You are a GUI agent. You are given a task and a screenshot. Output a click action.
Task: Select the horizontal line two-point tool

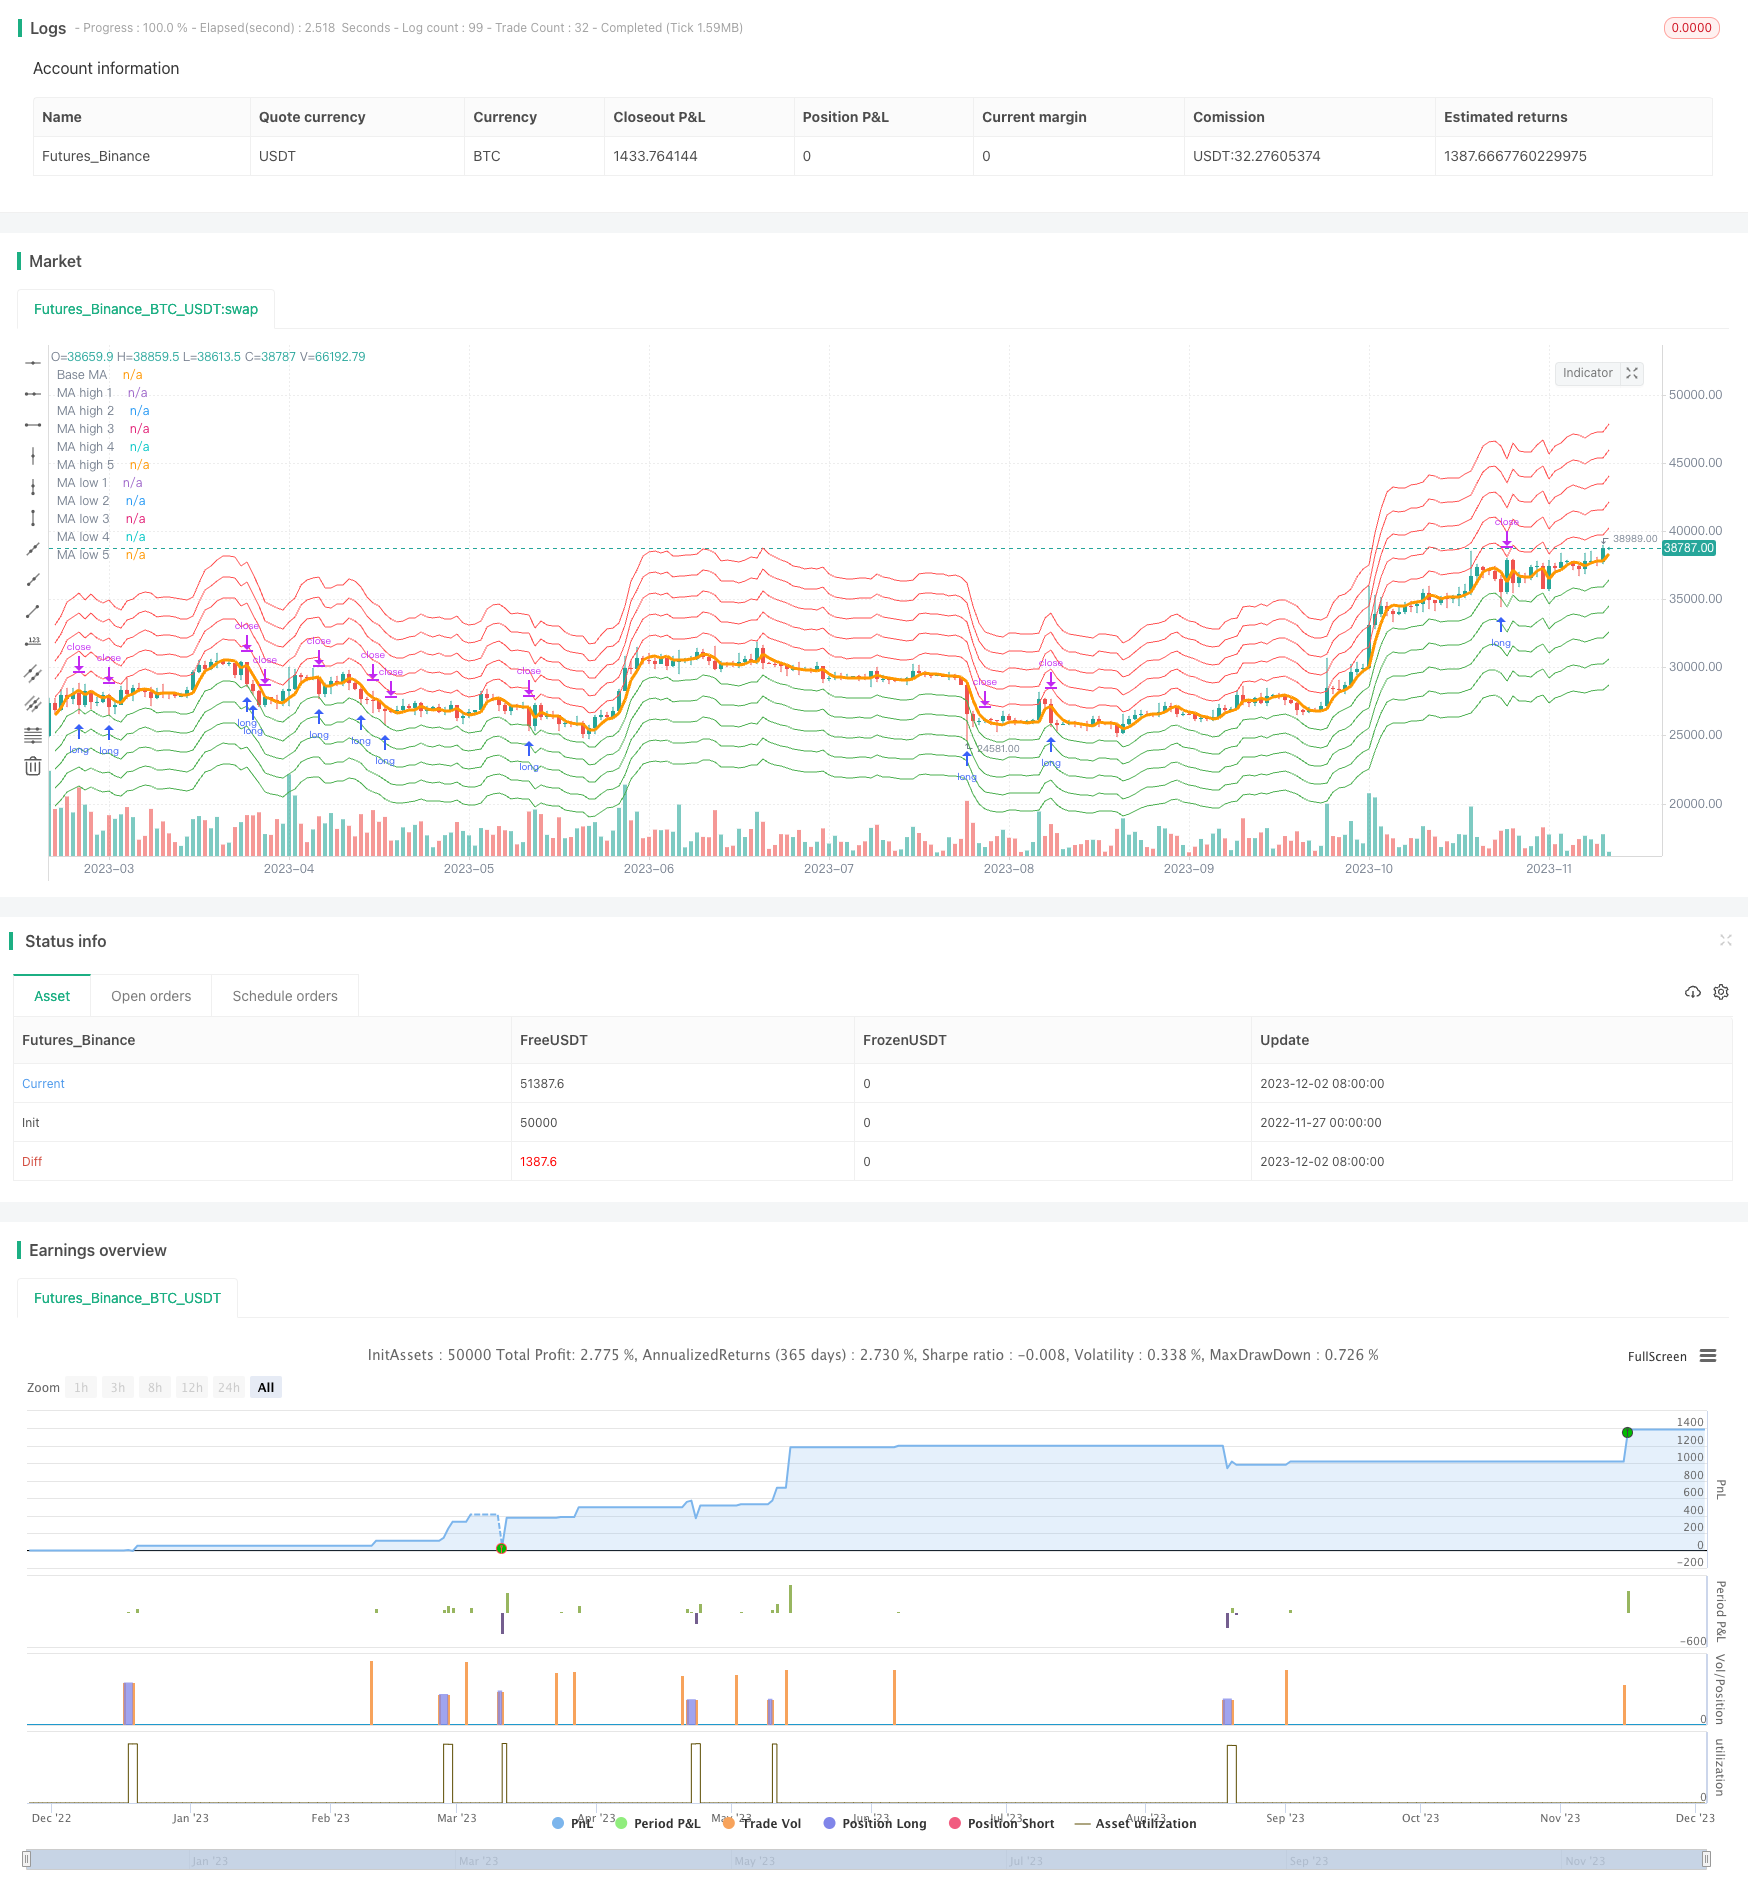tap(33, 394)
